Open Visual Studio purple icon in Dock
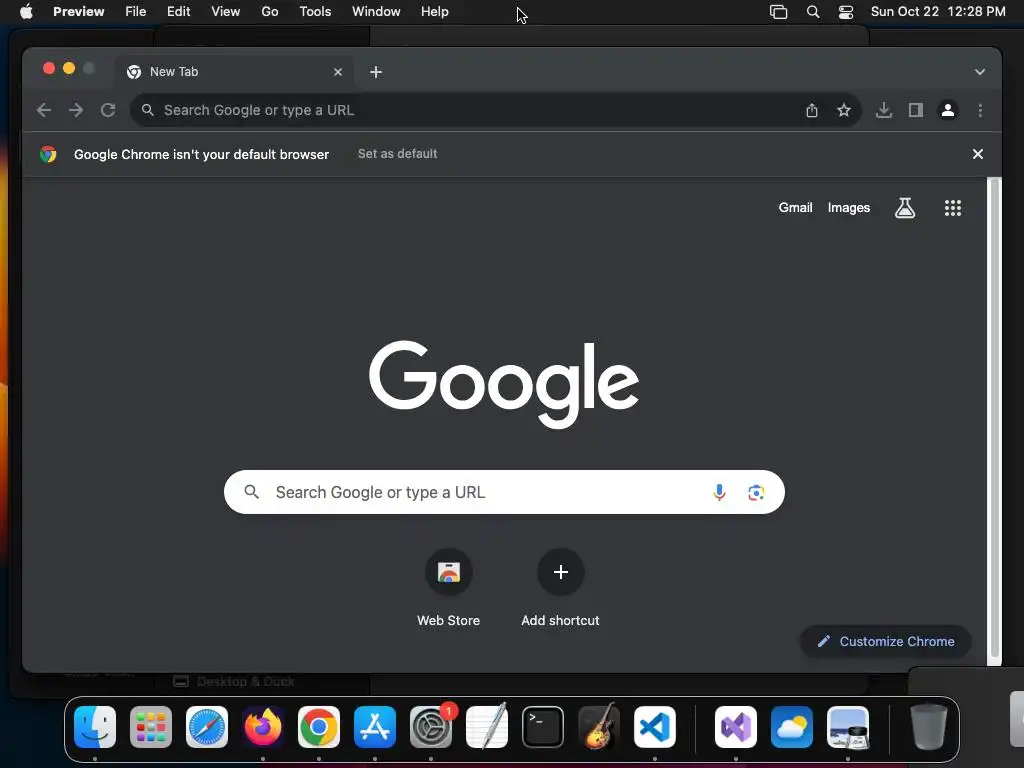 (x=736, y=727)
